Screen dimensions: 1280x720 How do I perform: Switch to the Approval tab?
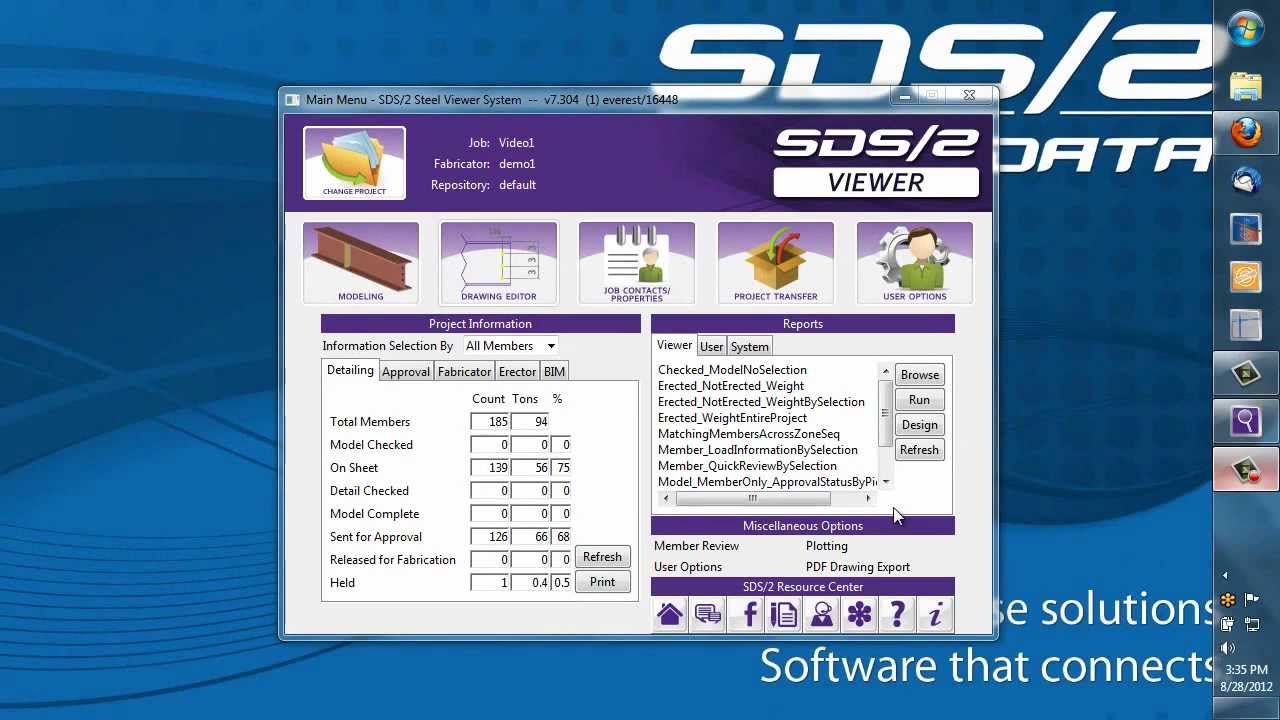point(406,372)
